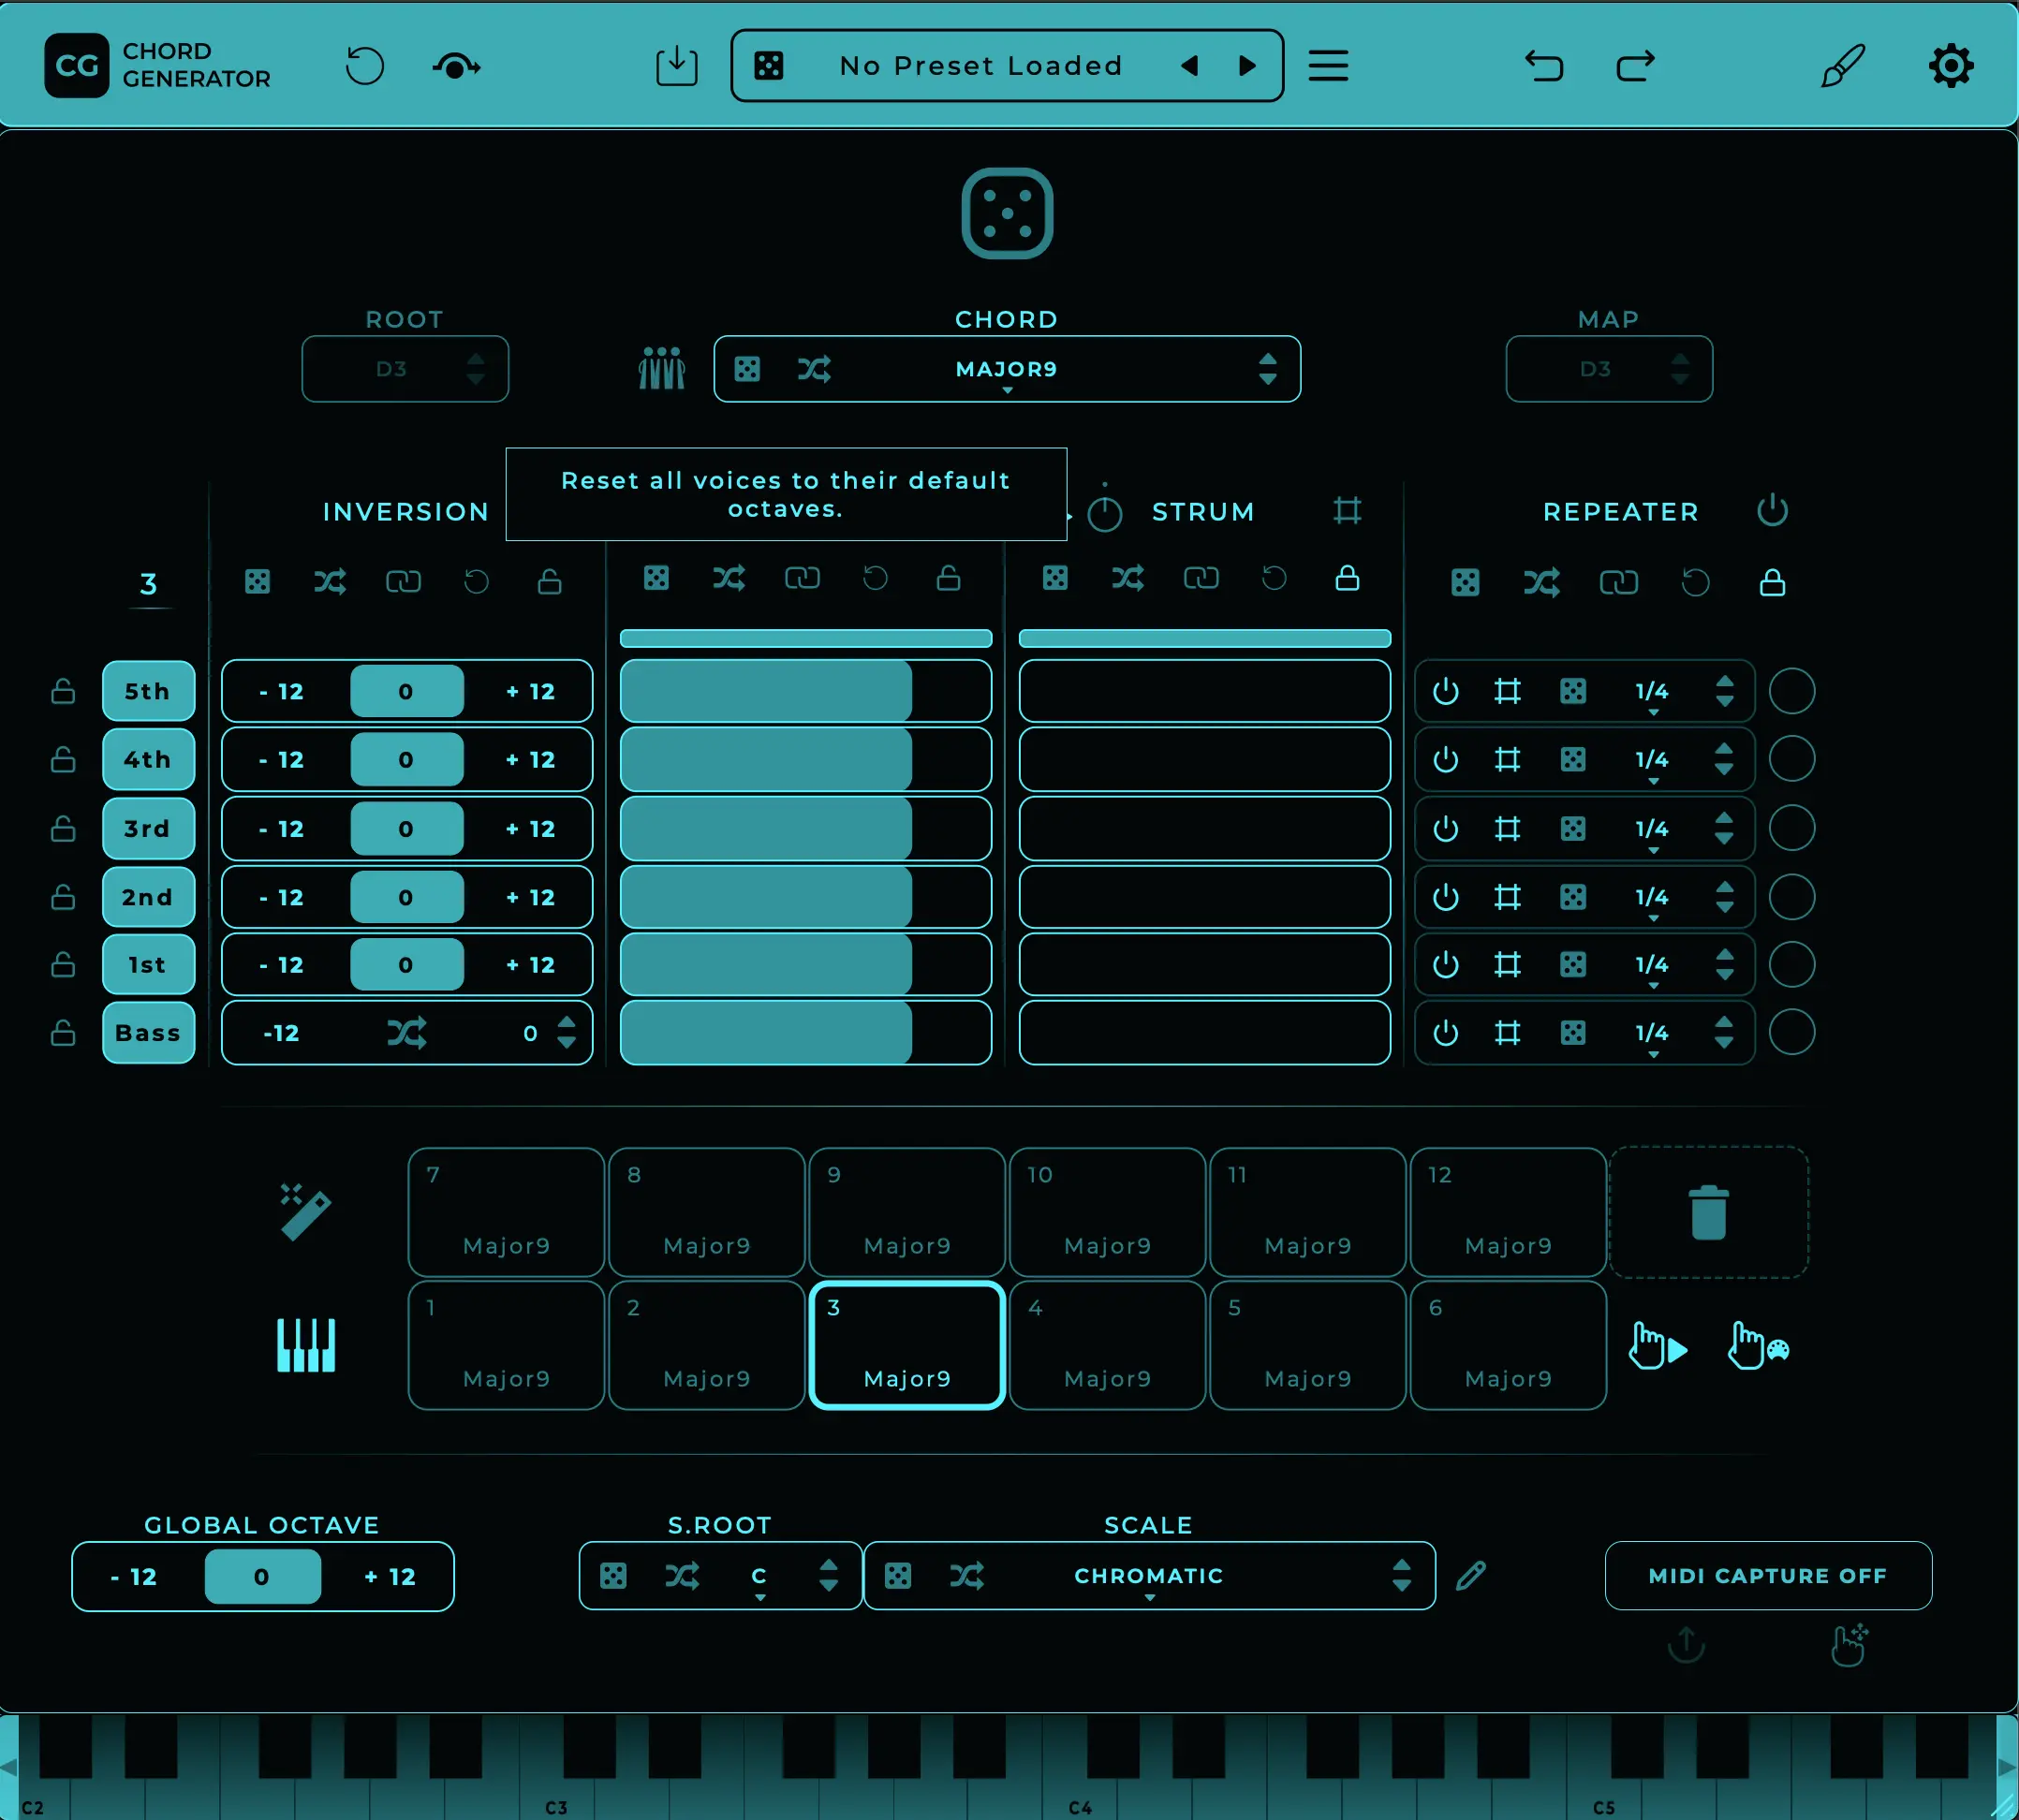The image size is (2019, 1820).
Task: Click the MIDI CAPTURE OFF button
Action: click(x=1767, y=1576)
